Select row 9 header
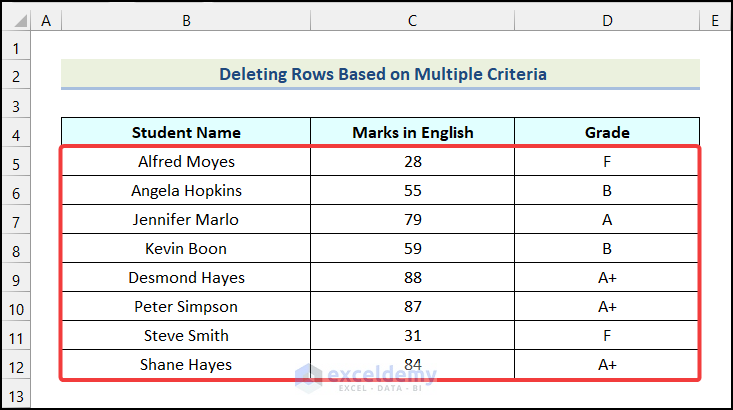 point(16,278)
